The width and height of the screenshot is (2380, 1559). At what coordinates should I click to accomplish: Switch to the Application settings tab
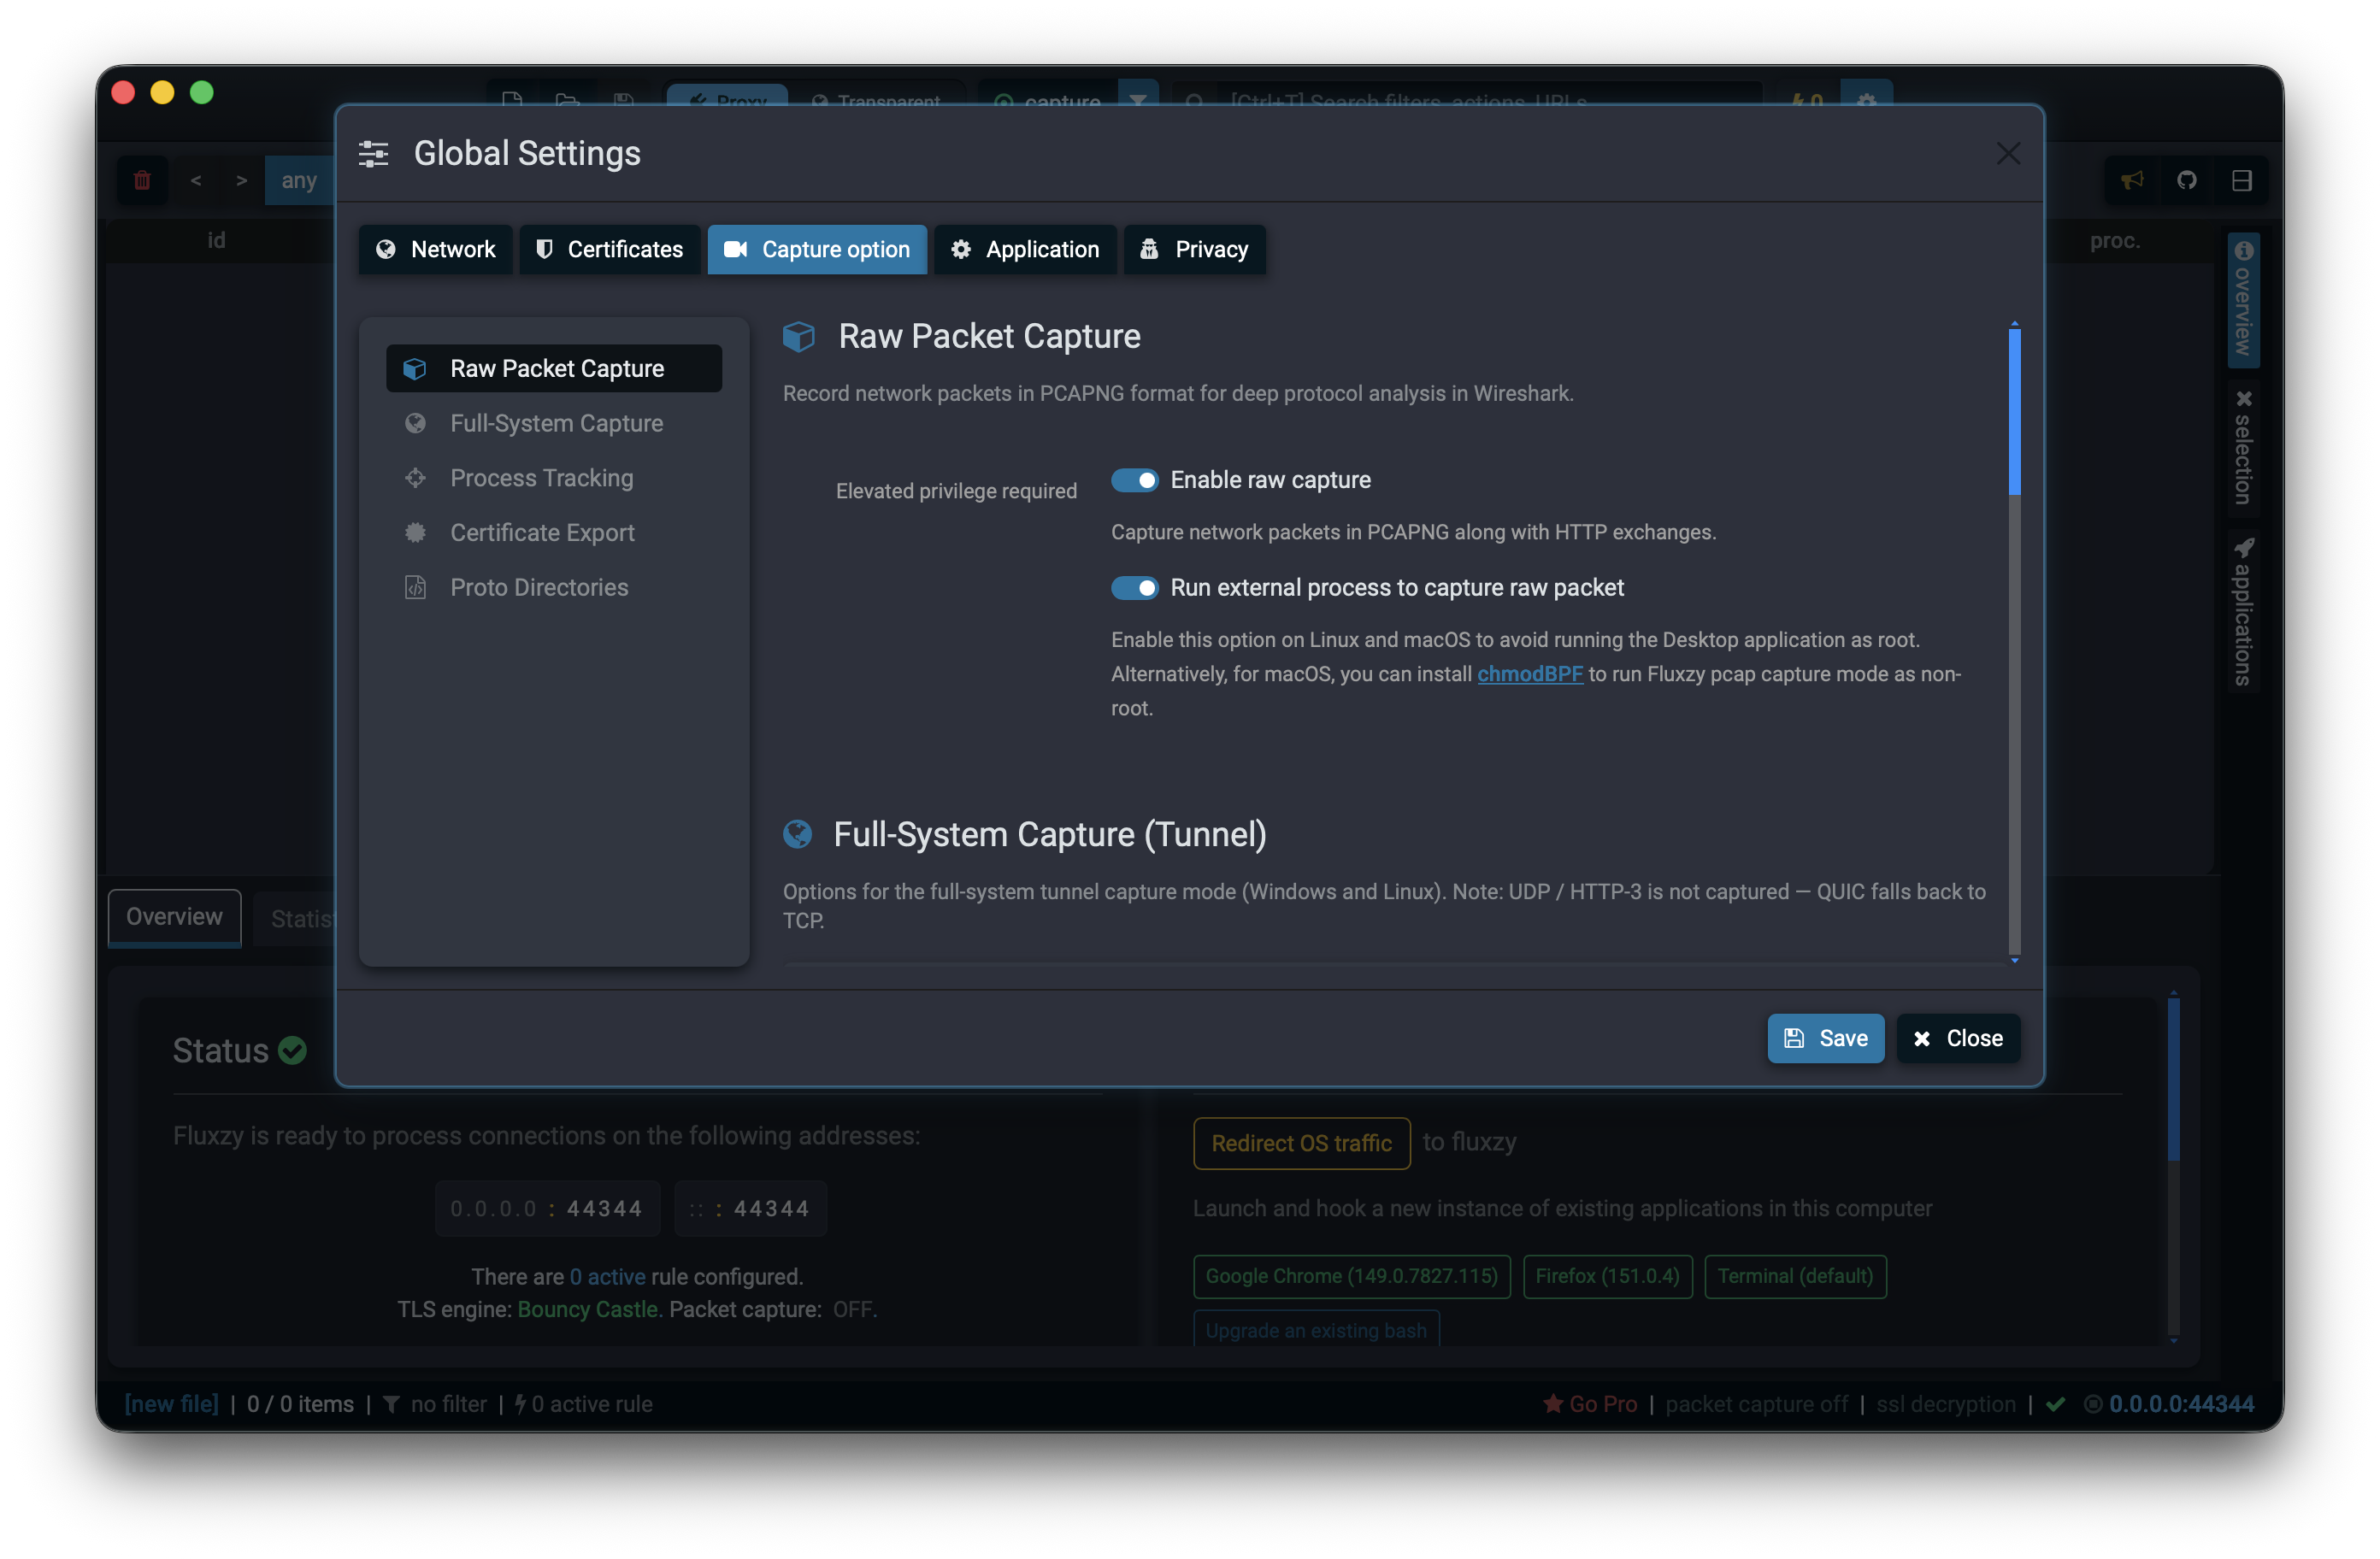coord(1025,249)
